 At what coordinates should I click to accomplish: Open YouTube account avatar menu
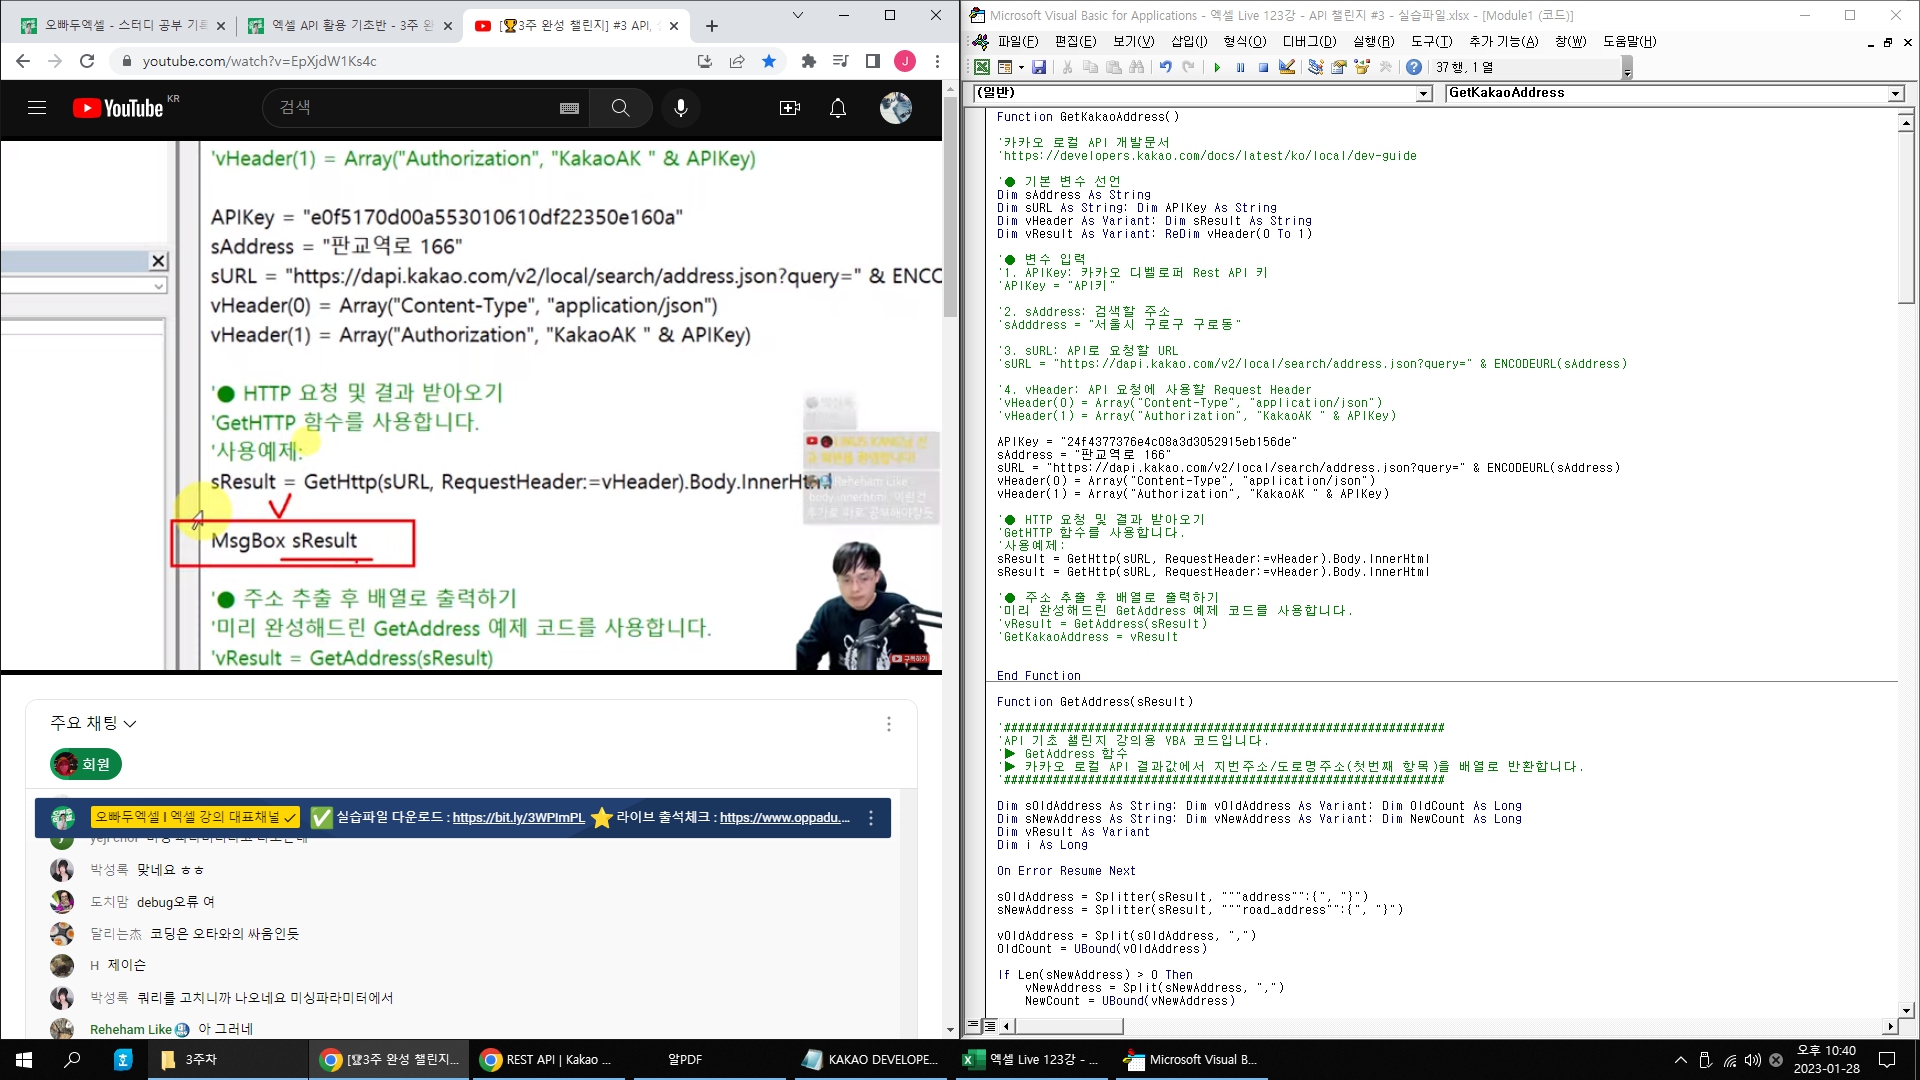point(895,108)
